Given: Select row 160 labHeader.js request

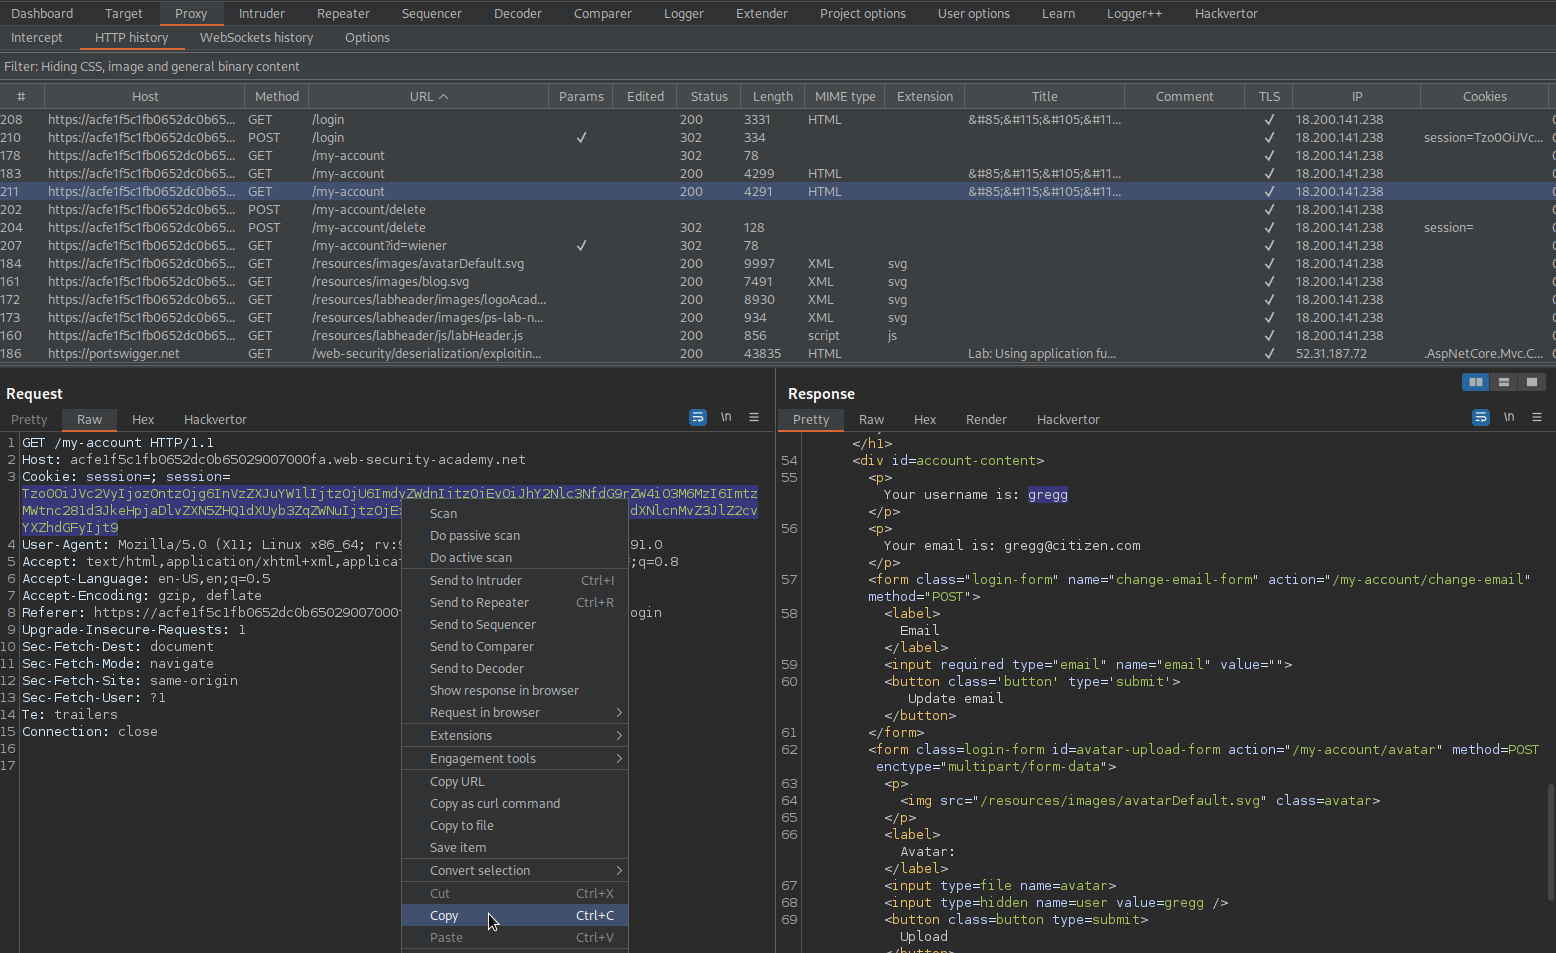Looking at the screenshot, I should [778, 336].
